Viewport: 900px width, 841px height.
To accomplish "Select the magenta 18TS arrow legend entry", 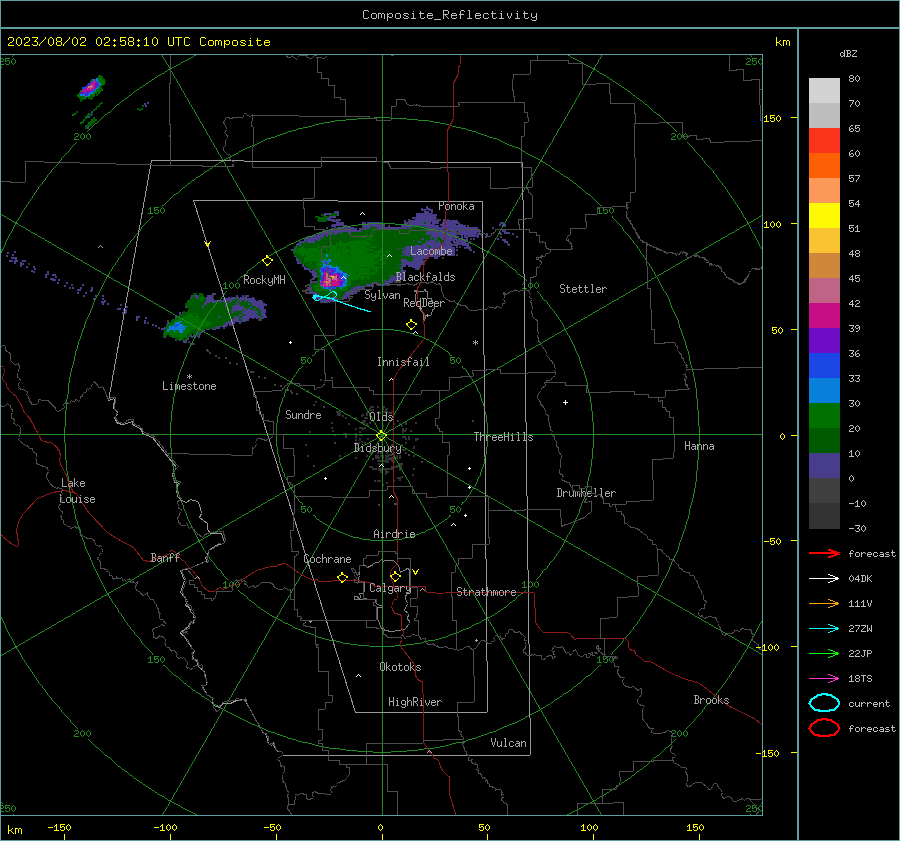I will [x=824, y=679].
